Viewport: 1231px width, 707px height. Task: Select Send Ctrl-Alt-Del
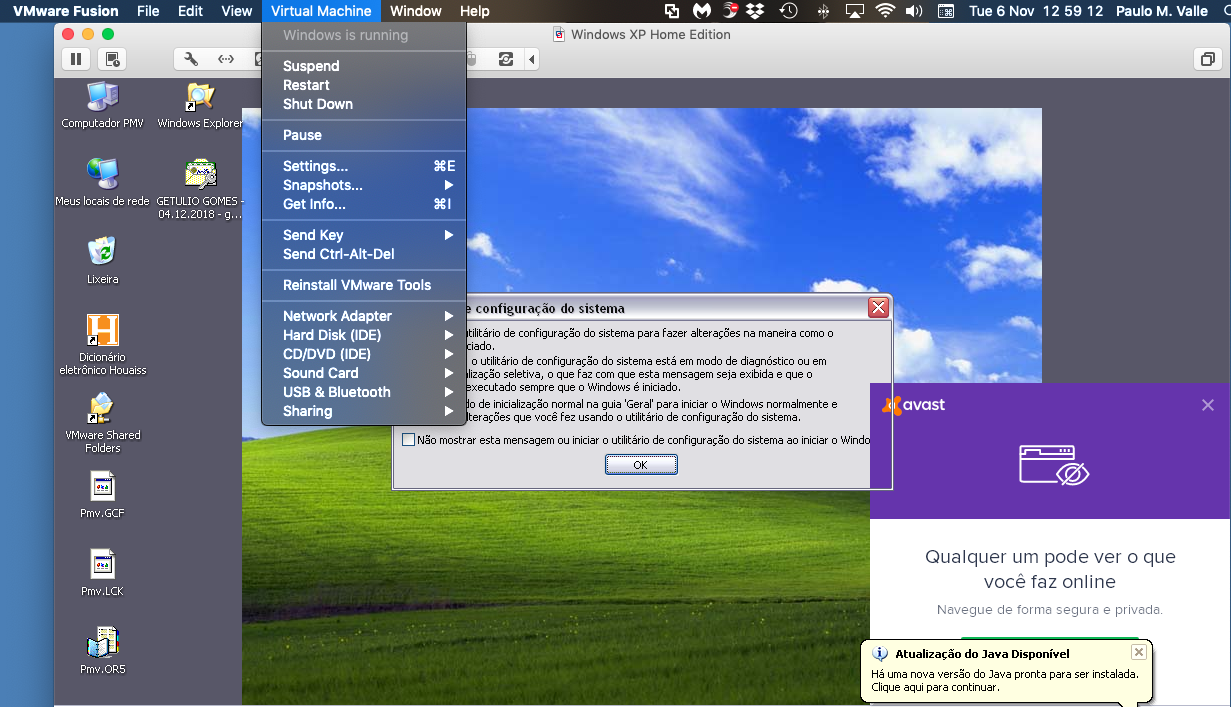(x=364, y=254)
